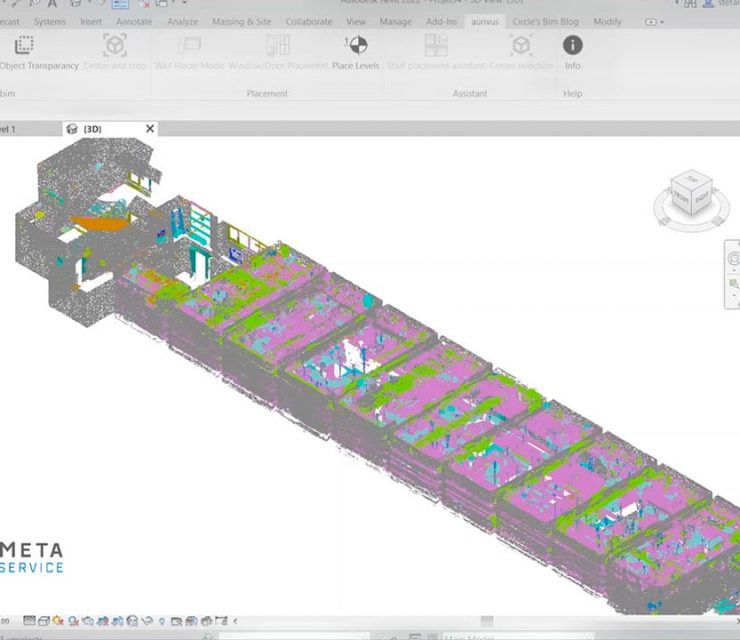Click the FRONT face of the ViewCube
The height and width of the screenshot is (640, 740).
point(681,198)
